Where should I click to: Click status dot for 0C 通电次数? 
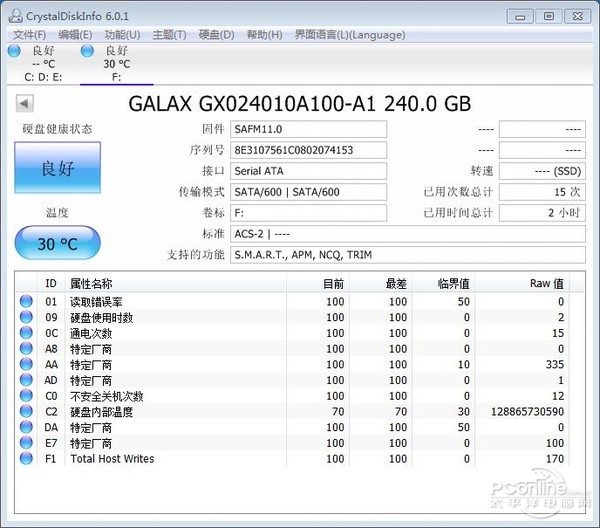click(x=26, y=332)
